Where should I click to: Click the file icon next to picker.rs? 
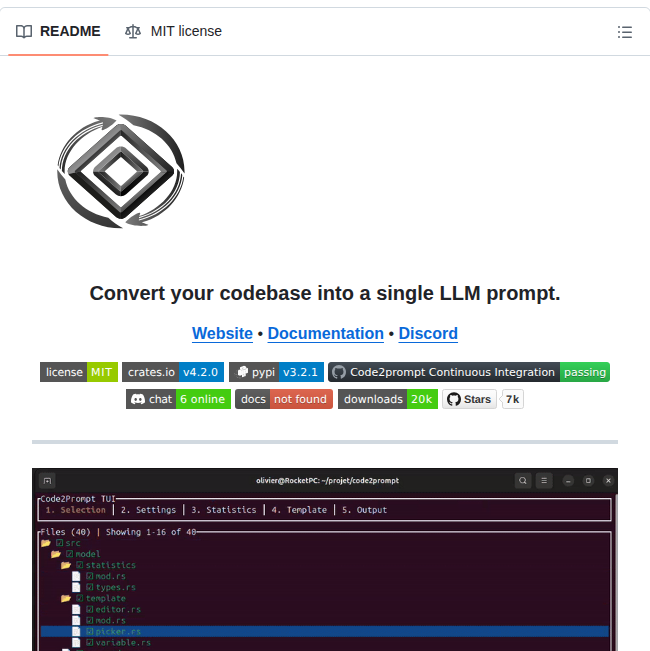(76, 631)
